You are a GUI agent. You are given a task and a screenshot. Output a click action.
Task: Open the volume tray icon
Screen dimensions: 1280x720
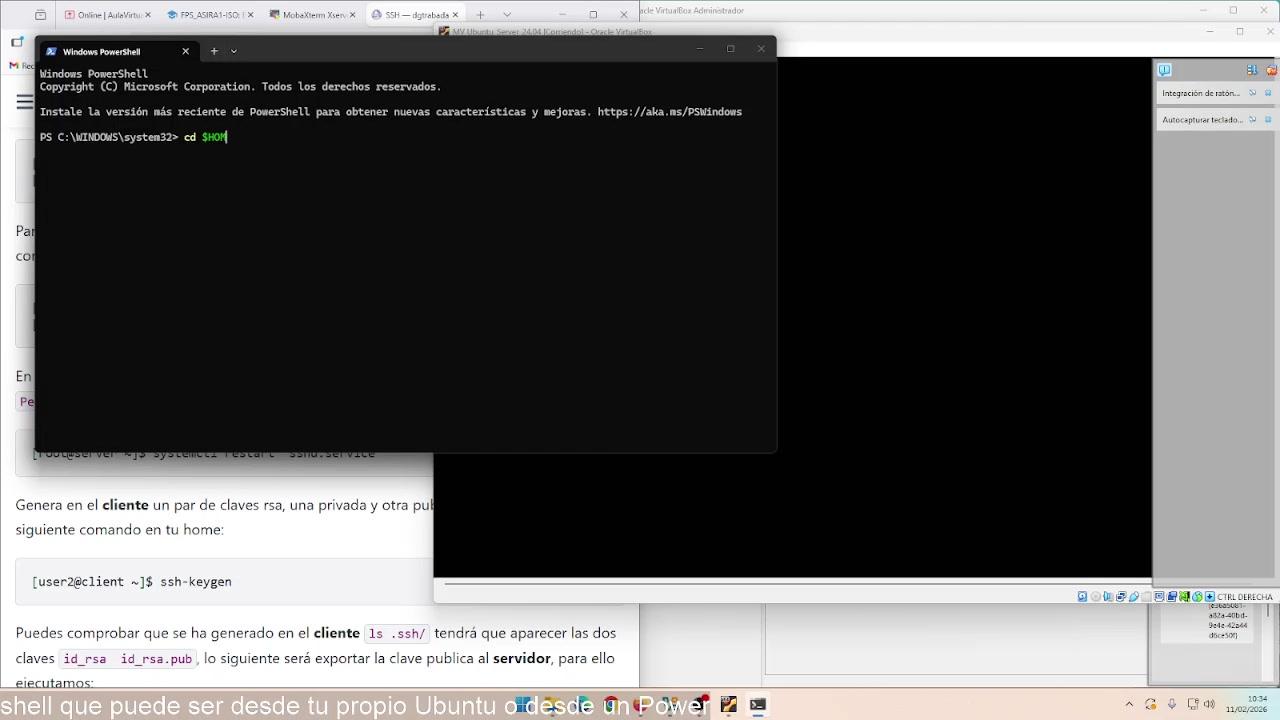point(1209,704)
